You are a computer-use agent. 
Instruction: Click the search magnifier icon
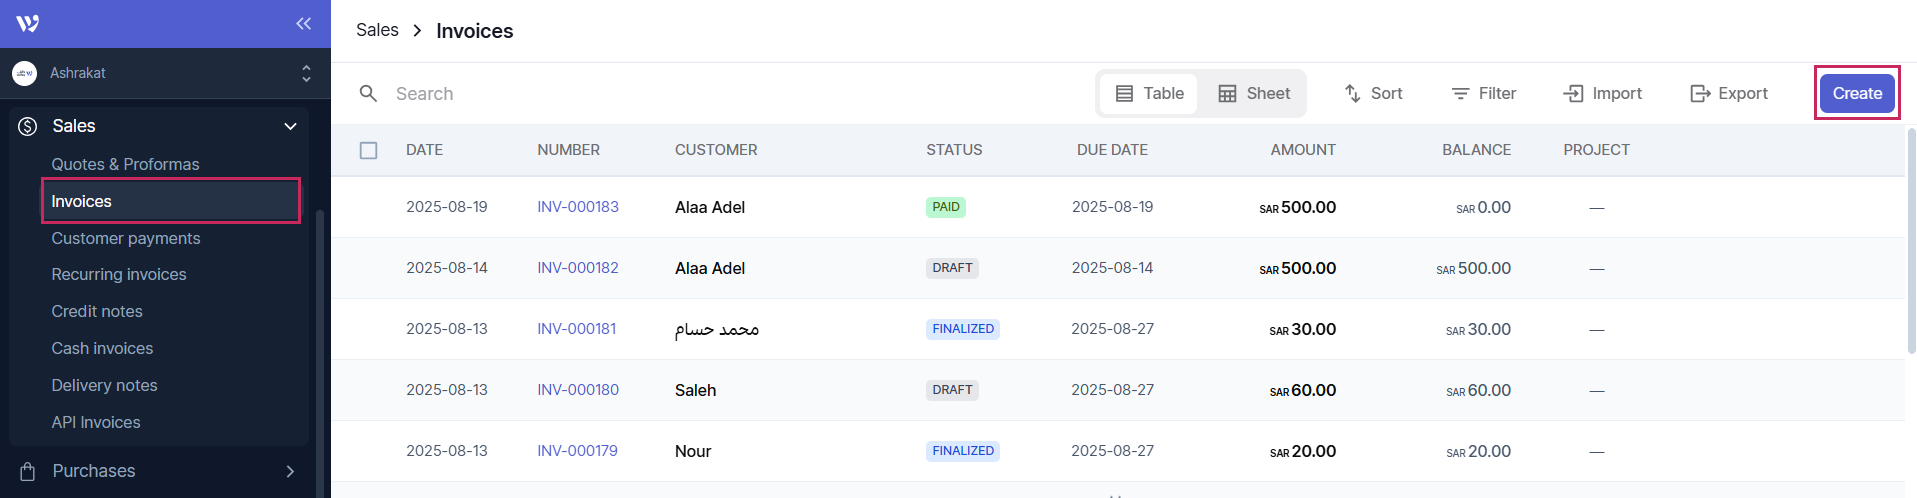368,93
